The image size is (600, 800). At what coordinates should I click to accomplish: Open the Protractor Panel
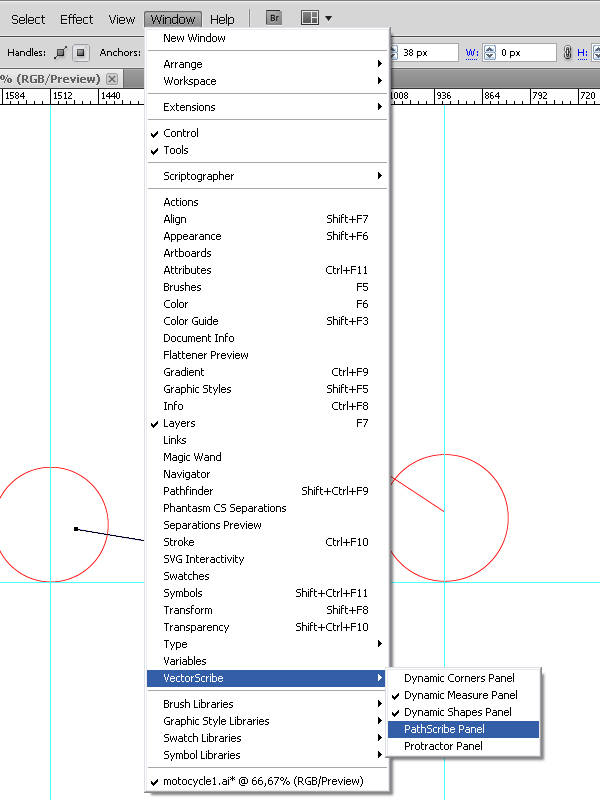pyautogui.click(x=463, y=746)
